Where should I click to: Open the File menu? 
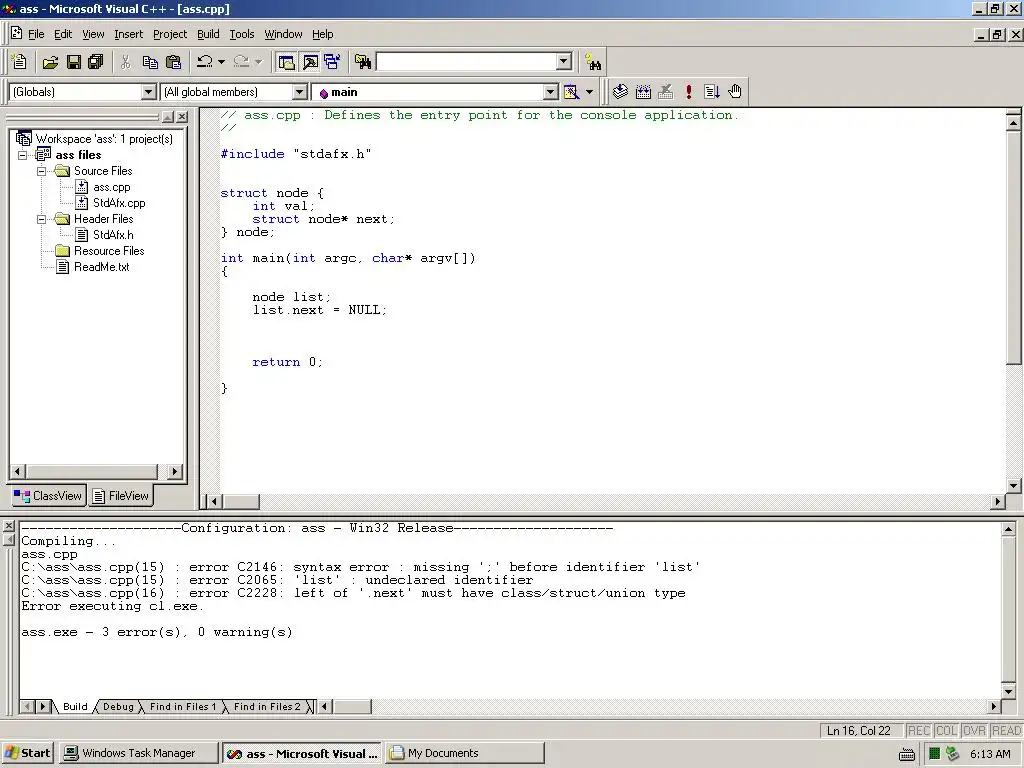tap(36, 34)
